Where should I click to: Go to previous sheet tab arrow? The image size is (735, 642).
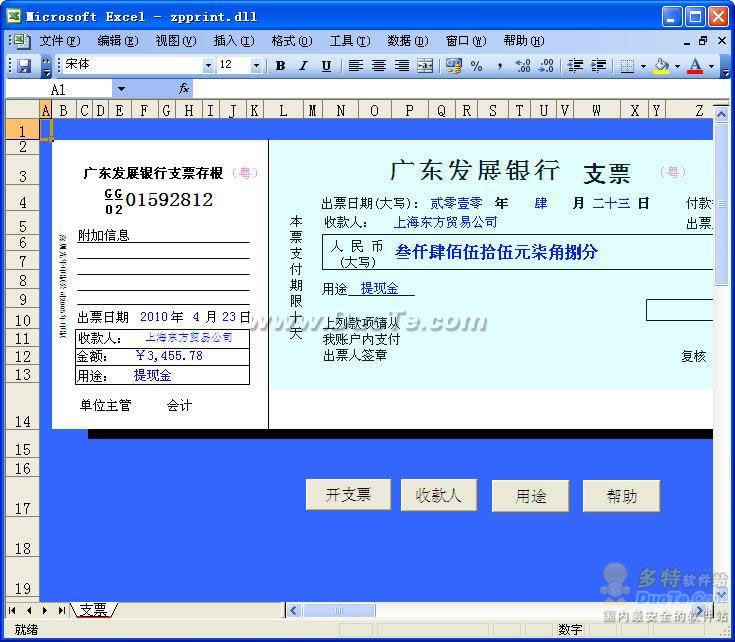pos(29,610)
